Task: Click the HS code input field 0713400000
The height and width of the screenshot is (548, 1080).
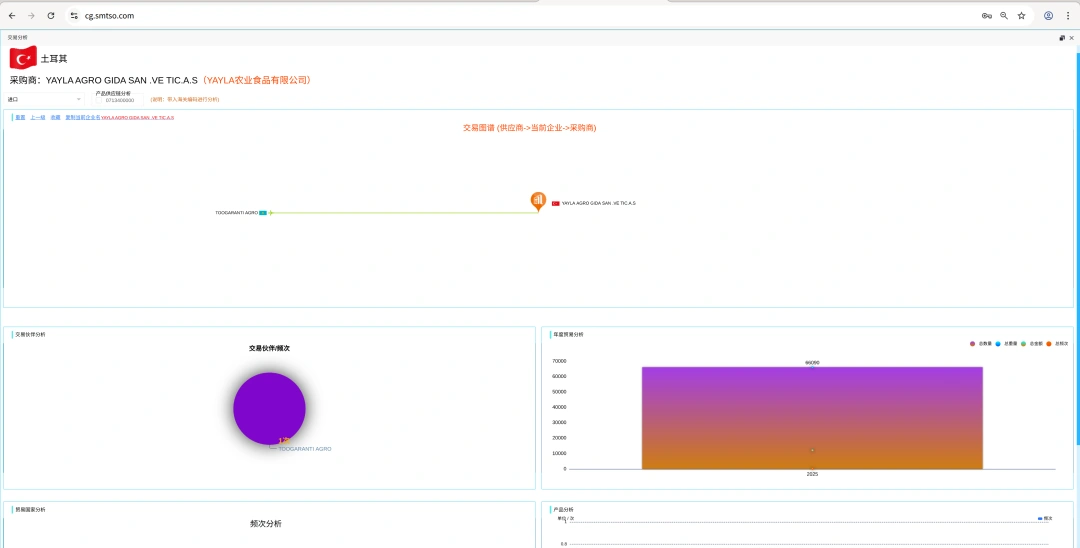Action: tap(120, 100)
